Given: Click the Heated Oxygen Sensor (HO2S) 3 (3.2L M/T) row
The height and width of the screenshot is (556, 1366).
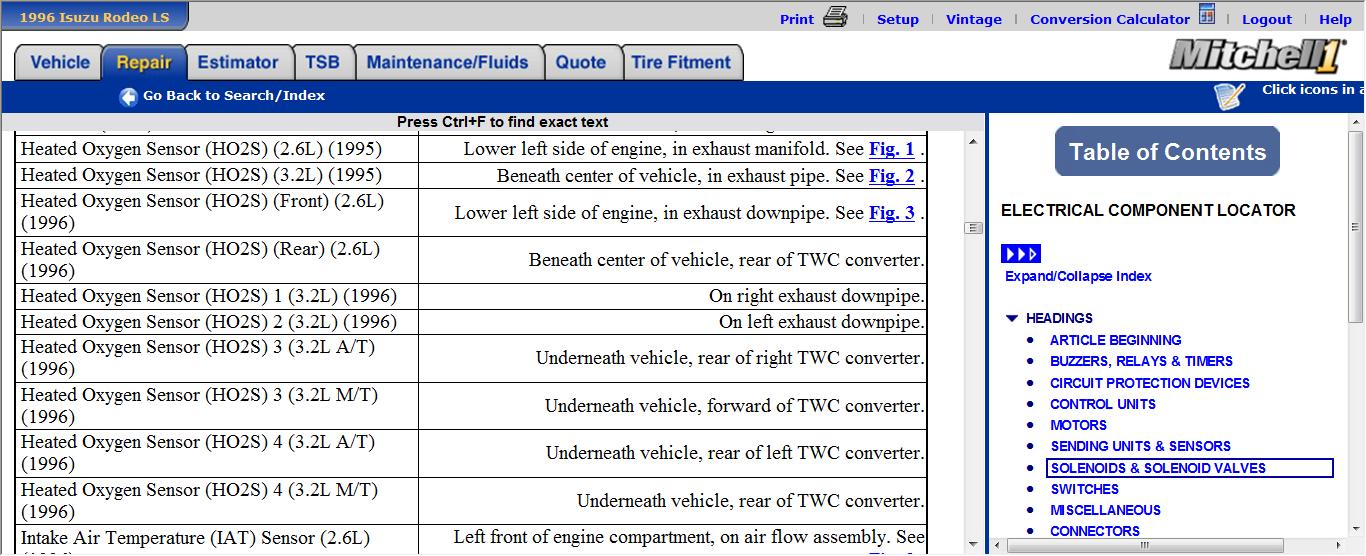Looking at the screenshot, I should point(471,406).
